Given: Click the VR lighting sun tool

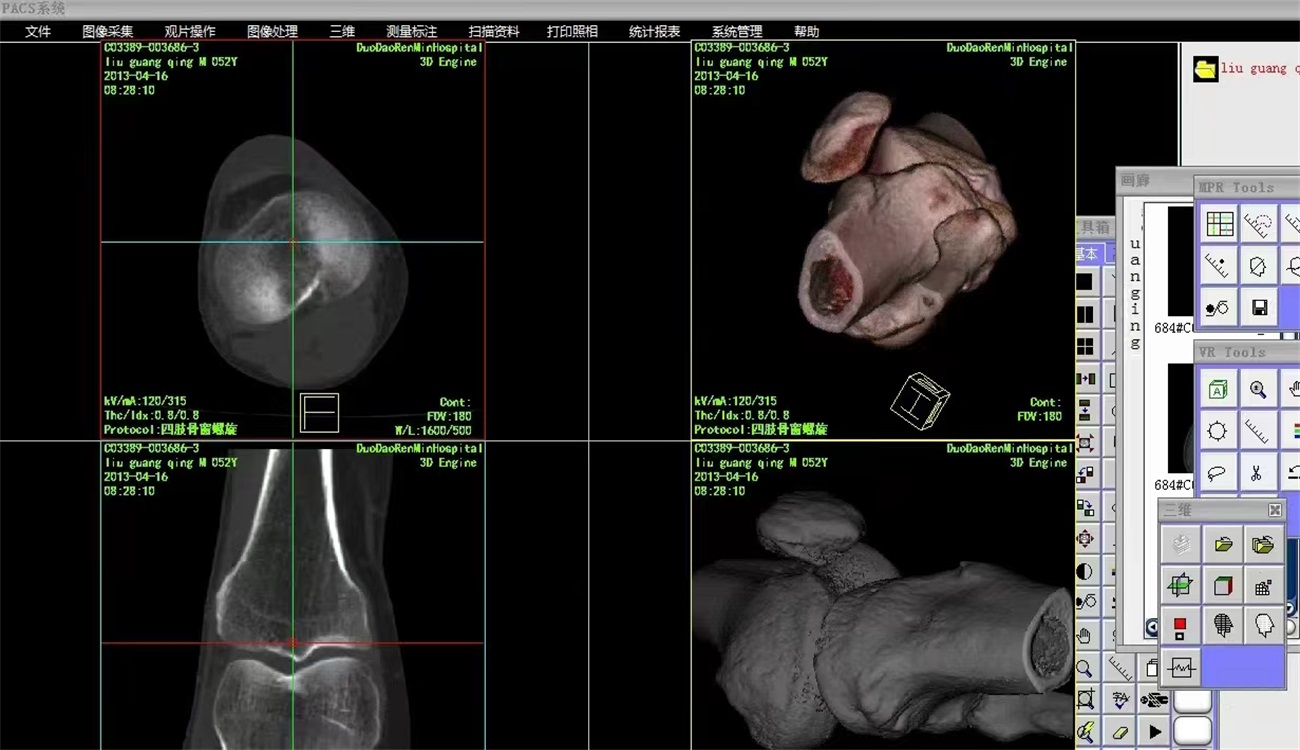Looking at the screenshot, I should [1218, 431].
